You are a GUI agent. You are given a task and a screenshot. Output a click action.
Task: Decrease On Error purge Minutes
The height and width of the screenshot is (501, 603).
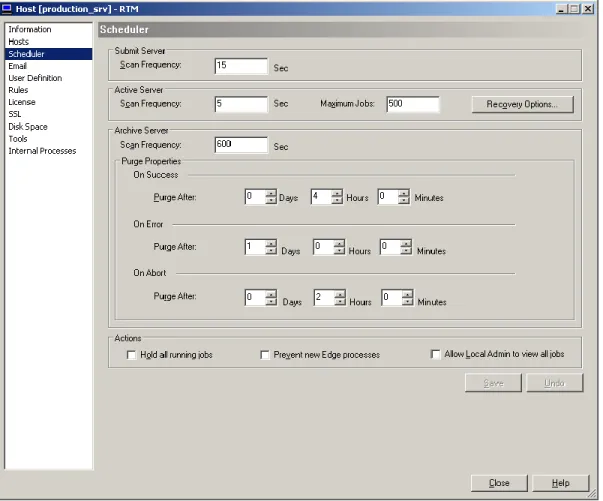406,251
